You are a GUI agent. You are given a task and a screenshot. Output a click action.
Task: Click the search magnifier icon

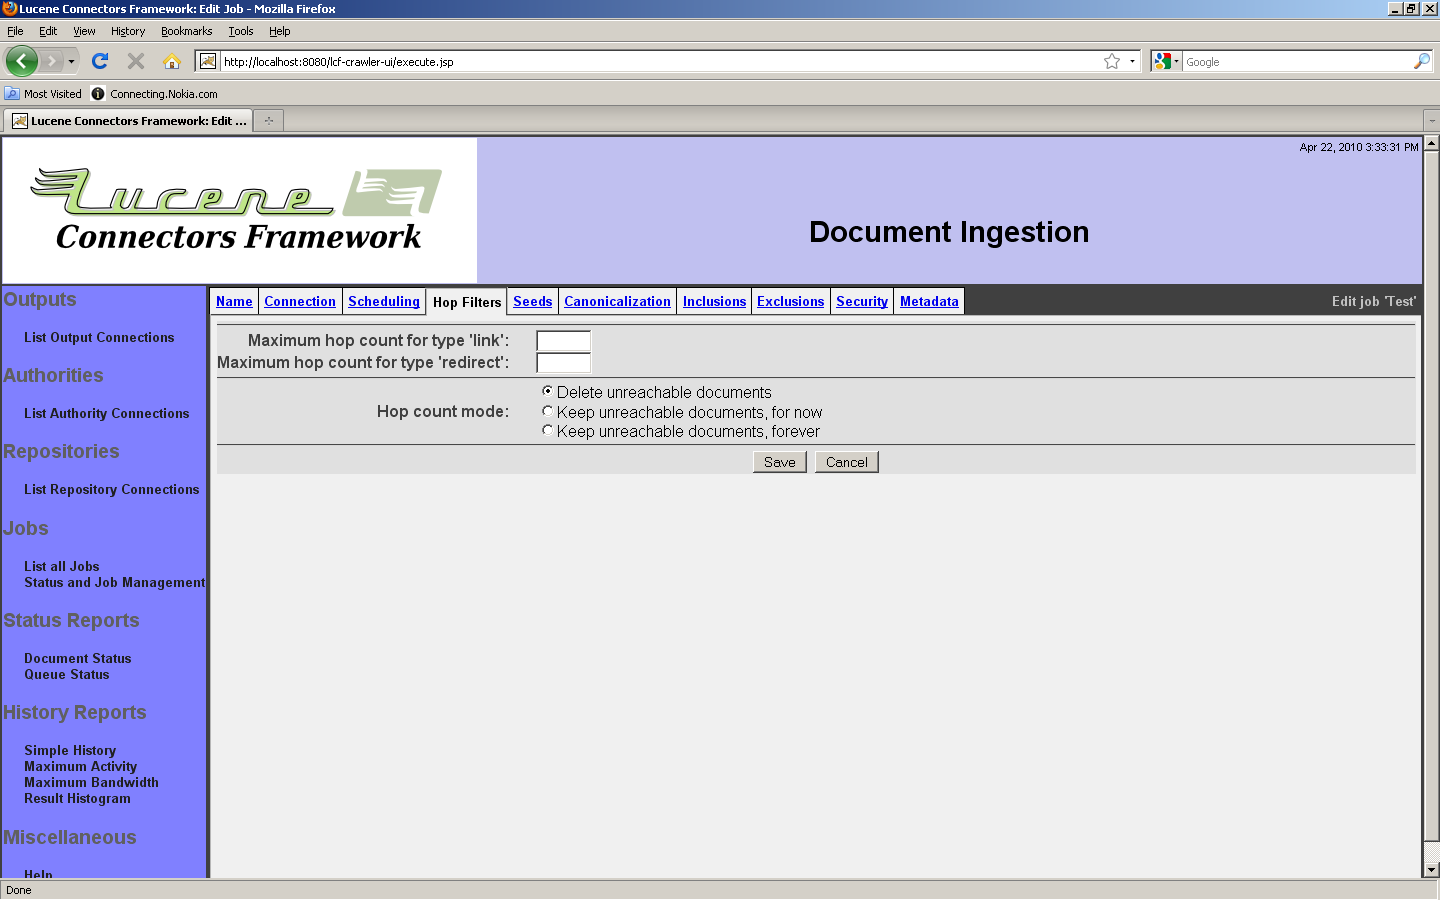tap(1421, 61)
